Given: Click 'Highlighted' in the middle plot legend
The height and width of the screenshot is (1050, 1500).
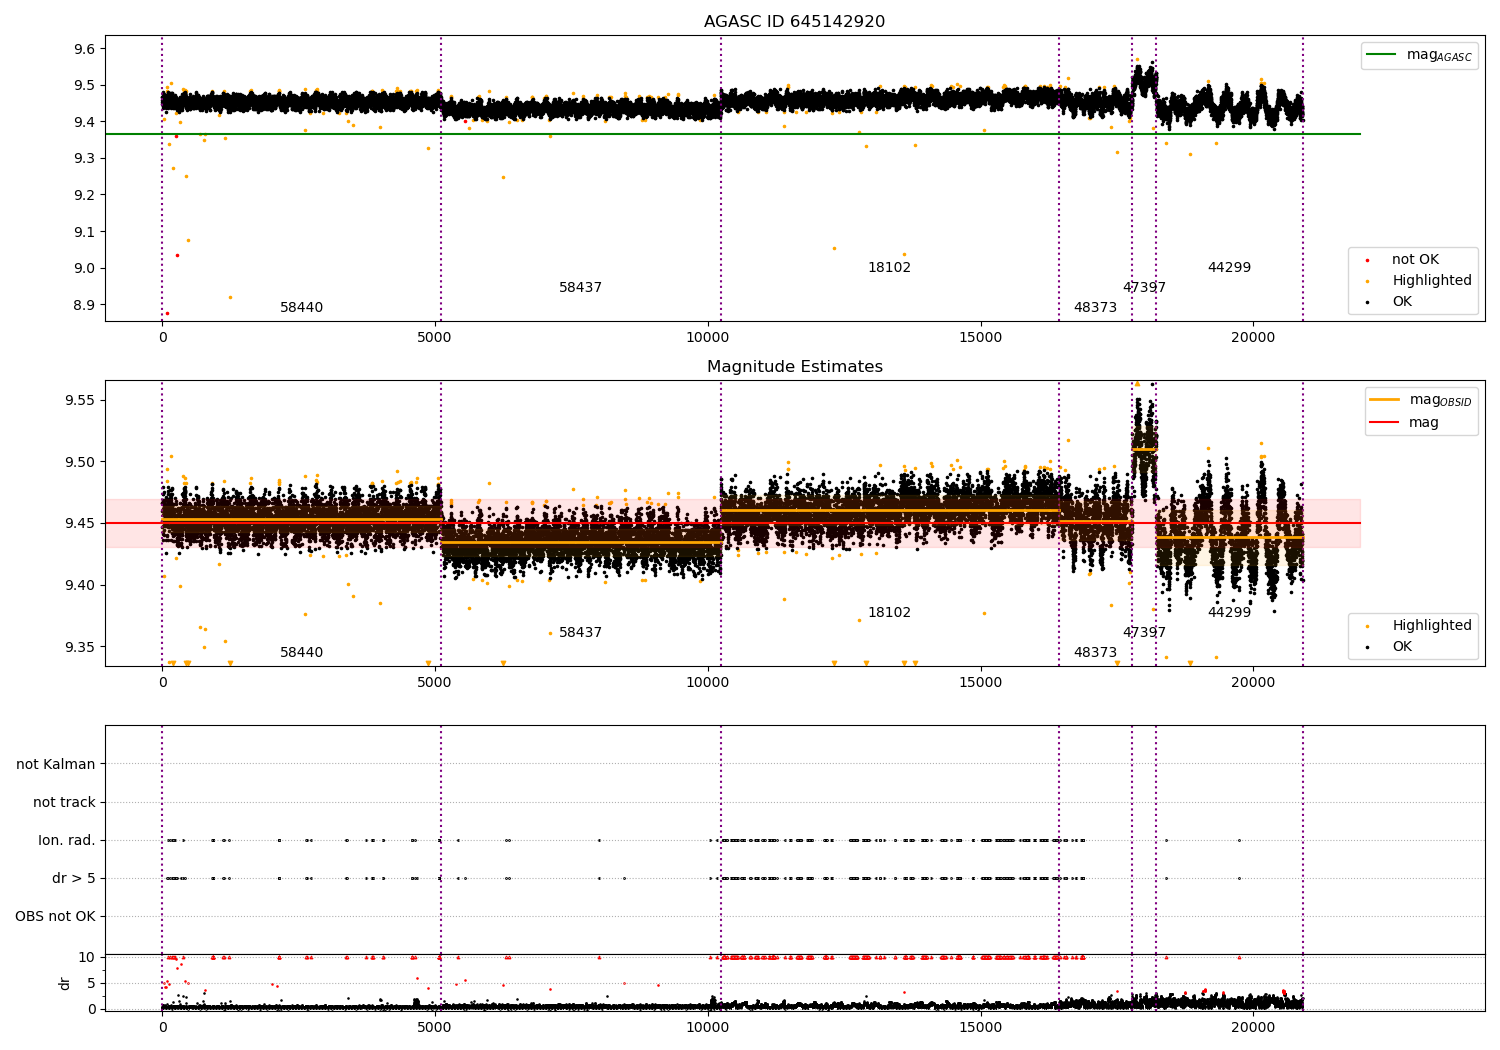Looking at the screenshot, I should pyautogui.click(x=1432, y=626).
